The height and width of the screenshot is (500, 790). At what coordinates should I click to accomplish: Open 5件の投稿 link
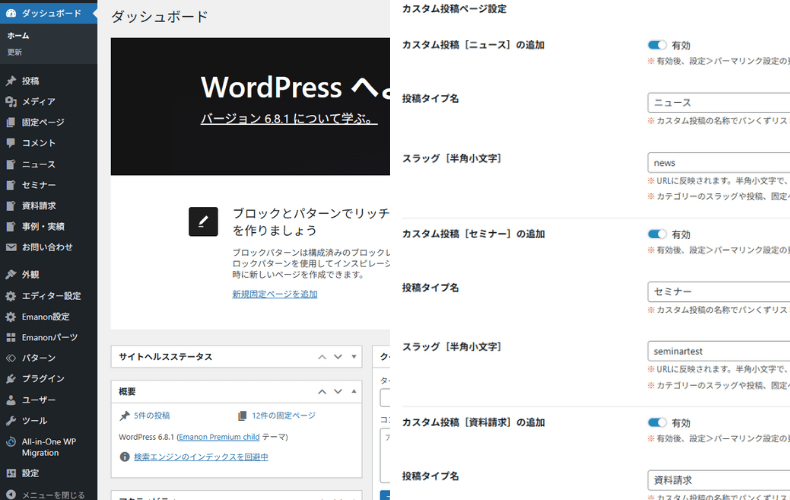pos(152,415)
